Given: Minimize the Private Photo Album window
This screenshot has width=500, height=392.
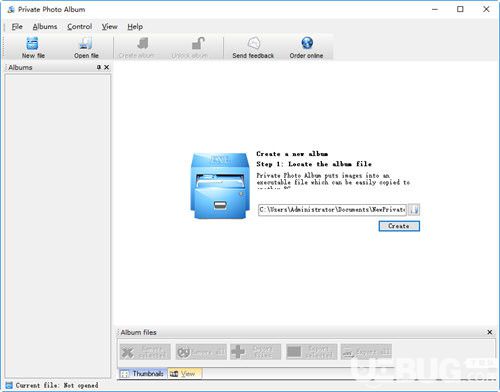Looking at the screenshot, I should (x=435, y=9).
